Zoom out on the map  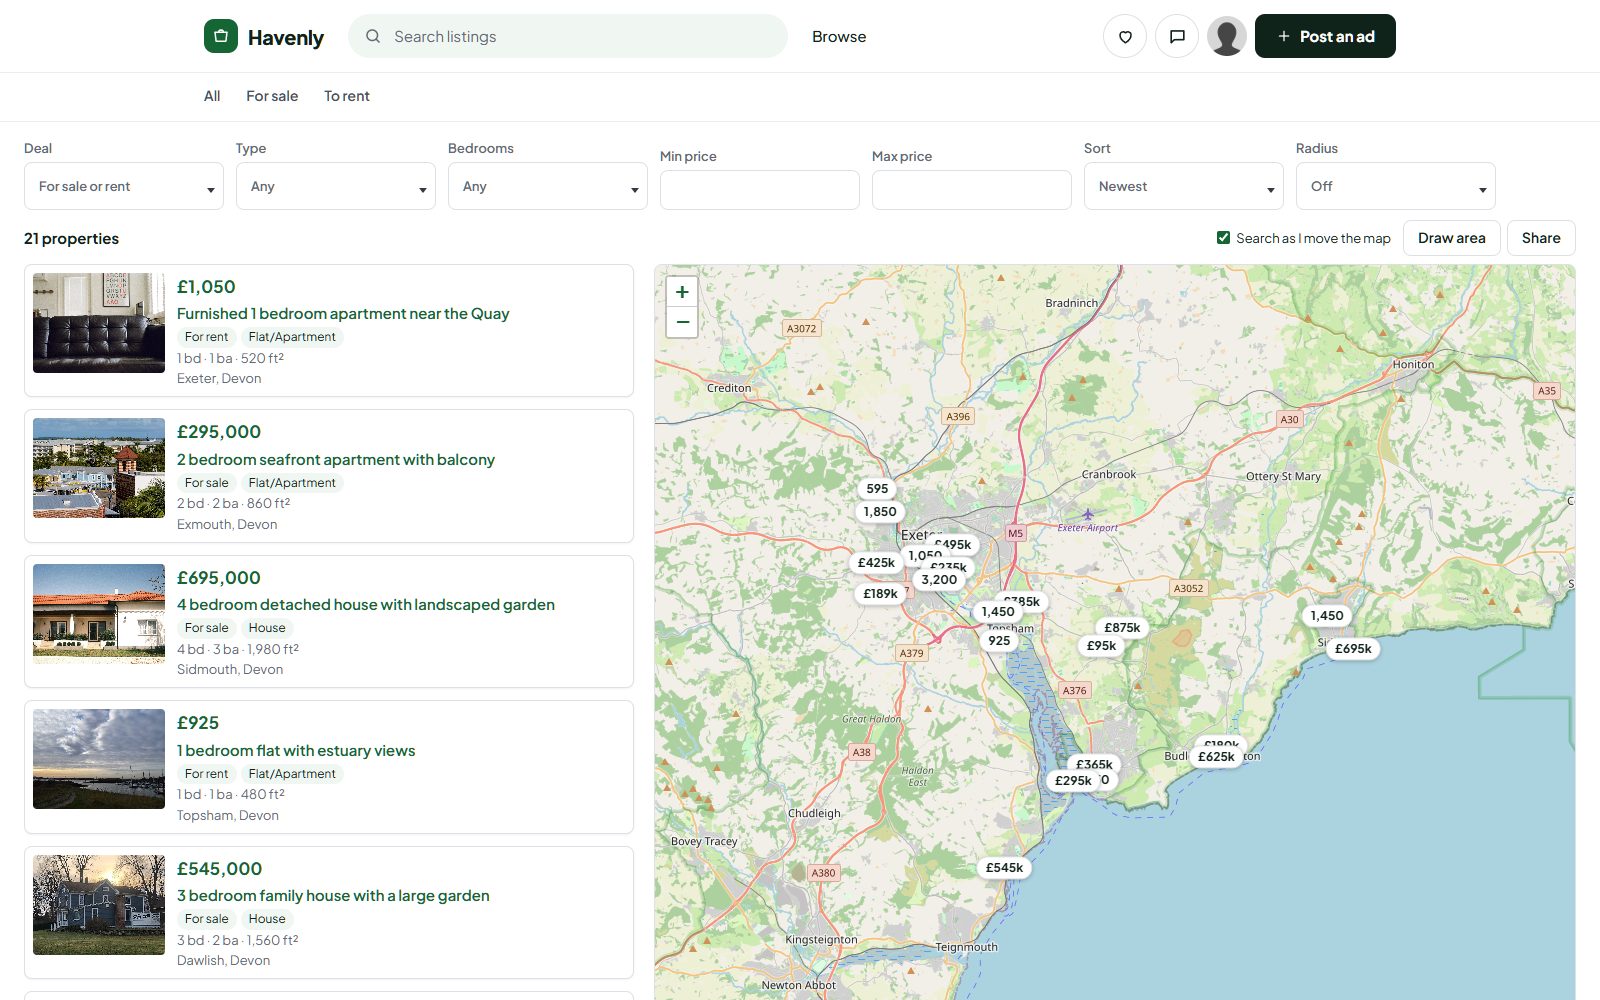coord(682,322)
